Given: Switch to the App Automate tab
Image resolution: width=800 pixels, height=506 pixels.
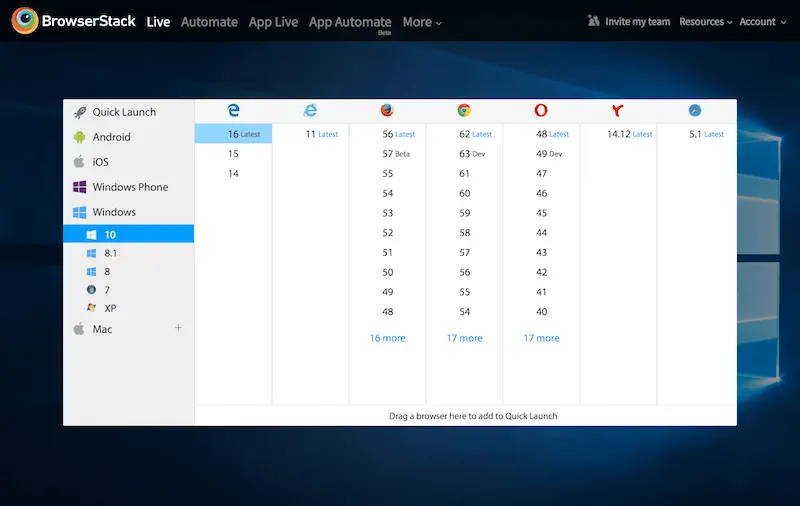Looking at the screenshot, I should pos(350,22).
